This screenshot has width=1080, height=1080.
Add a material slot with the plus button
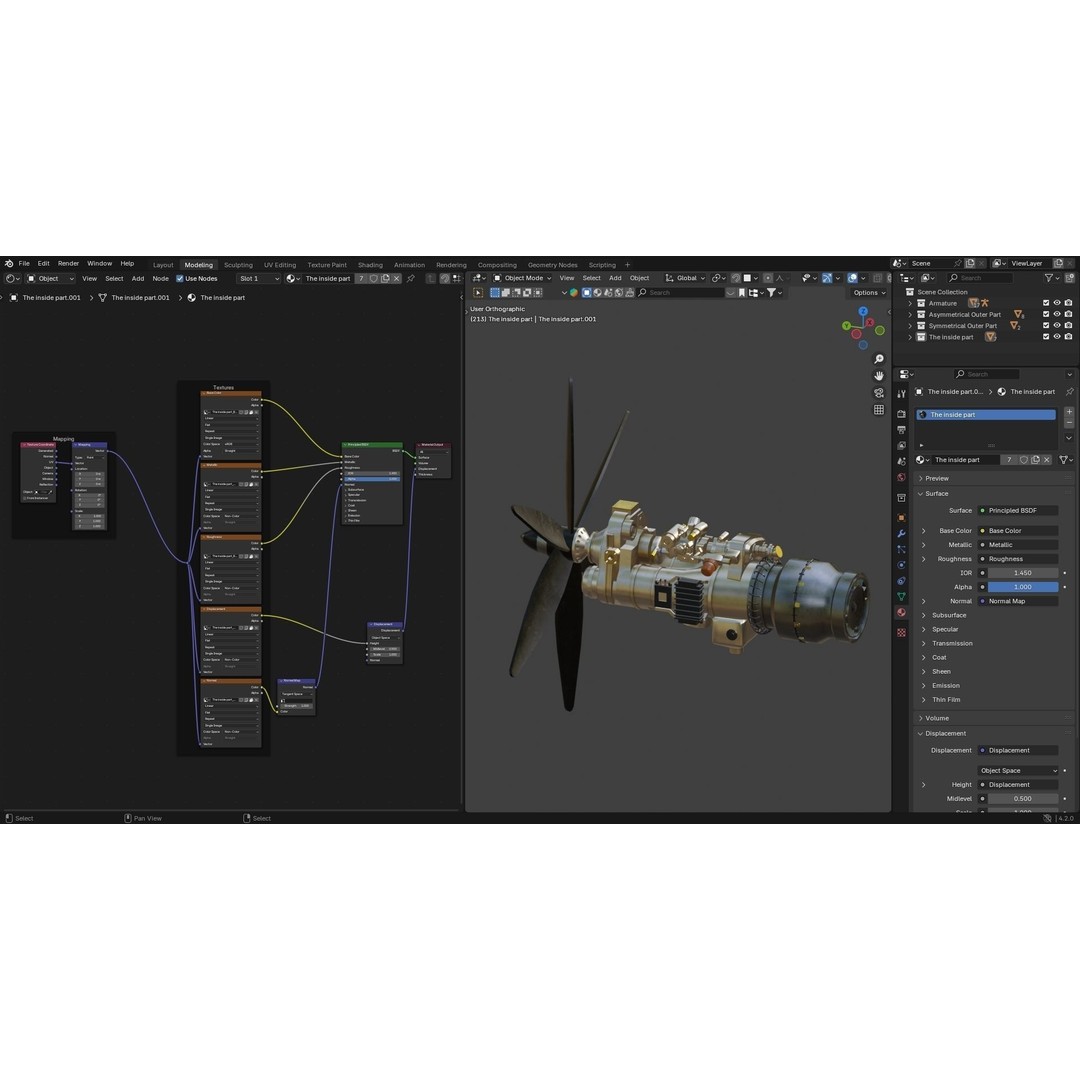1069,411
